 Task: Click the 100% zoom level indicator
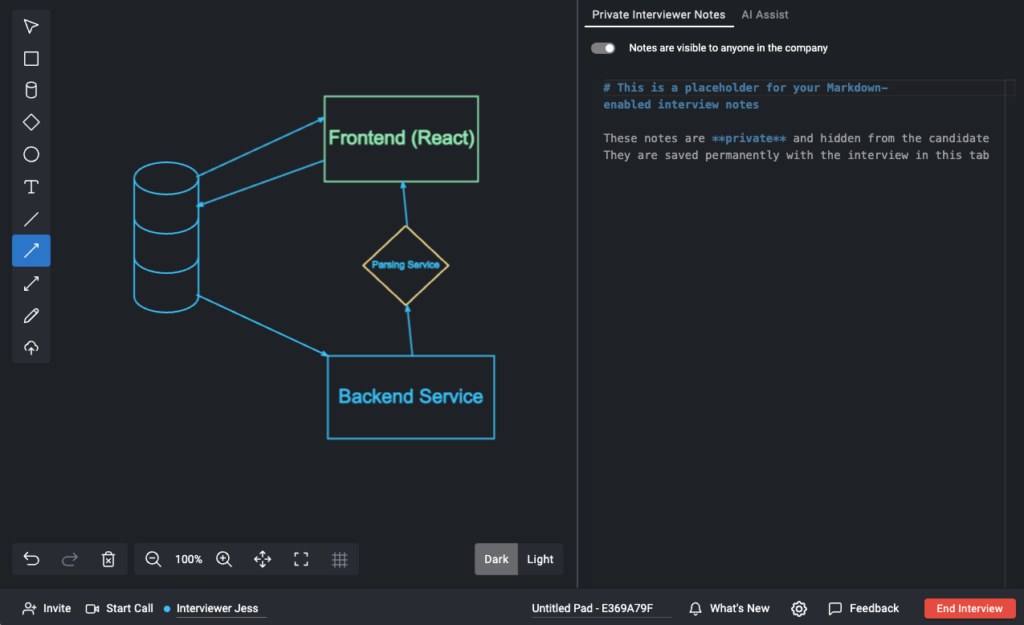pyautogui.click(x=189, y=560)
